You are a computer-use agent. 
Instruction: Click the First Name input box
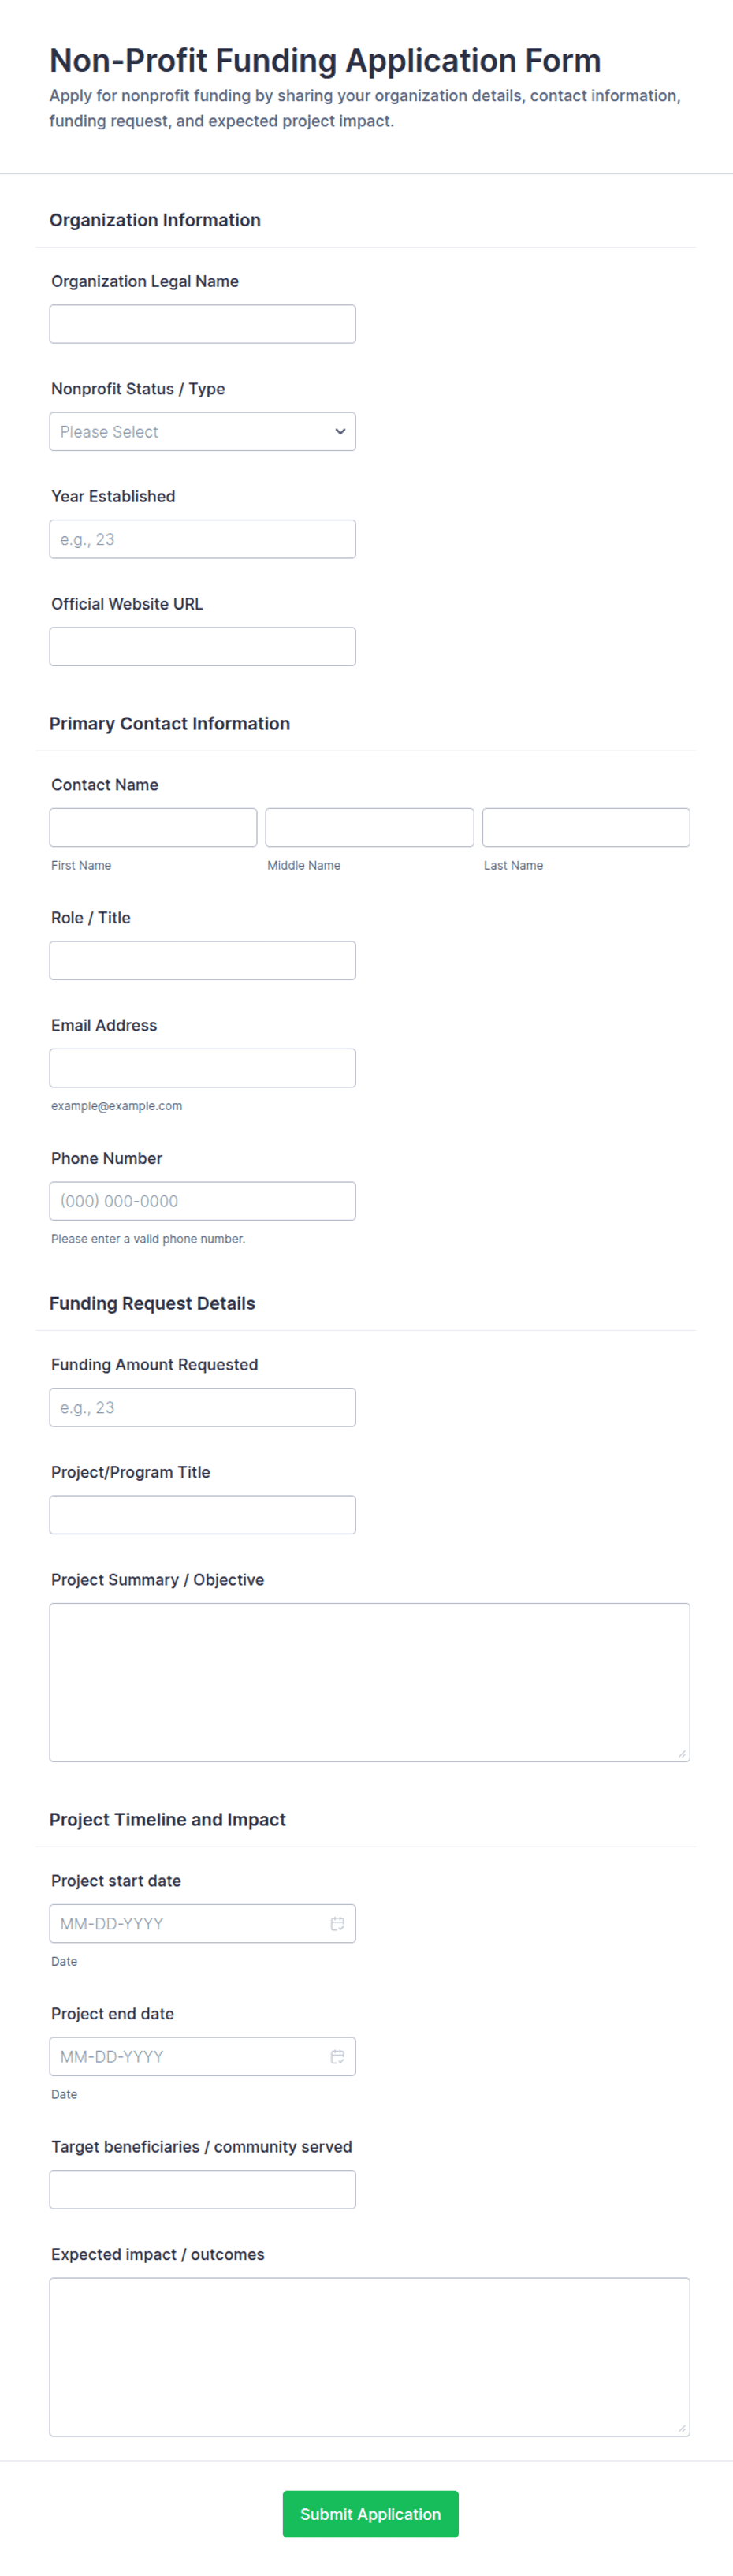(x=153, y=827)
